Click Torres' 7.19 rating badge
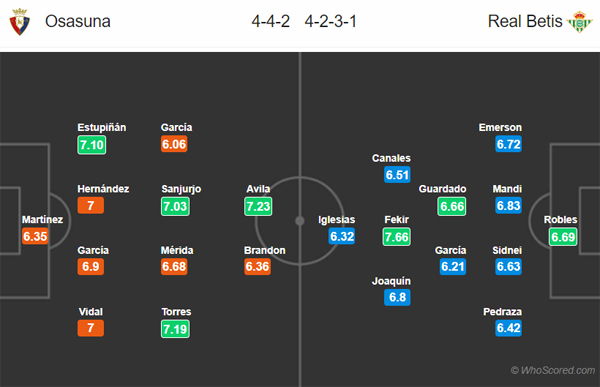The width and height of the screenshot is (600, 387). pos(175,329)
